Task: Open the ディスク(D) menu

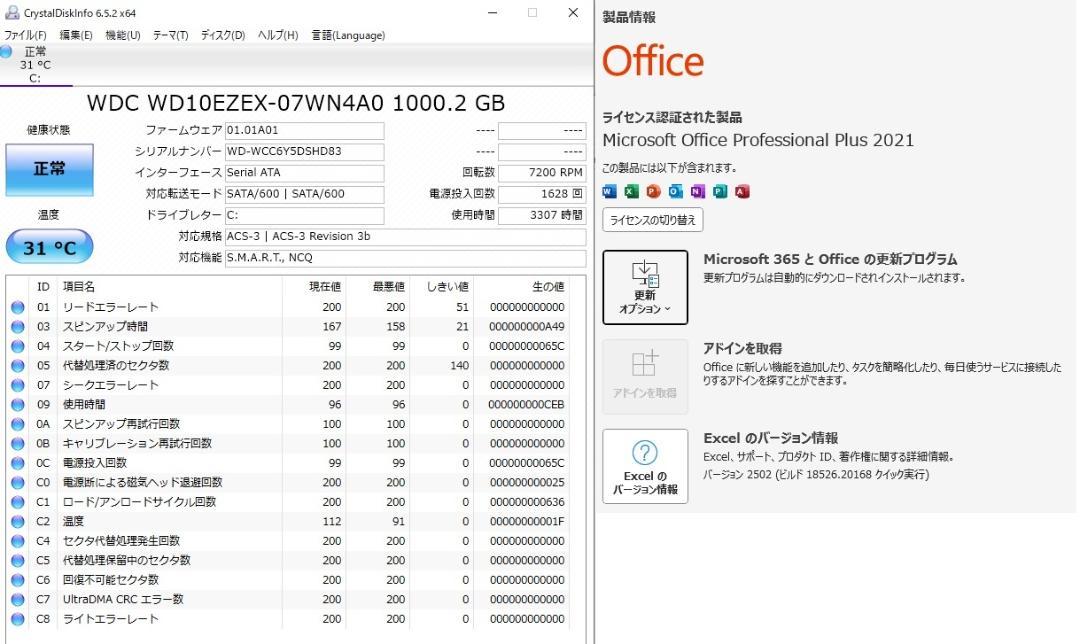Action: [x=222, y=35]
